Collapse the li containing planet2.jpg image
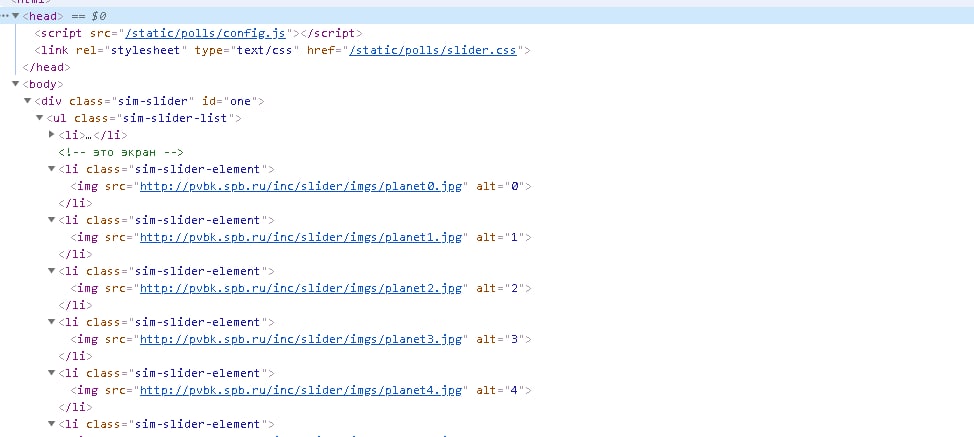This screenshot has width=974, height=437. tap(52, 270)
